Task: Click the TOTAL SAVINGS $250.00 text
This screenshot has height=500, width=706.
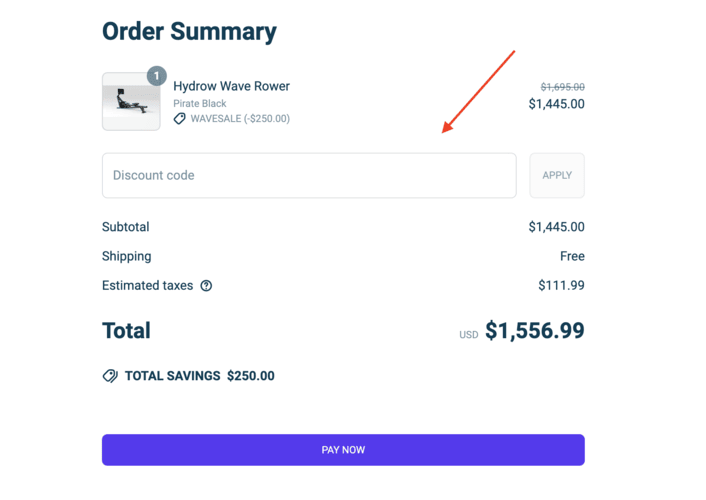Action: pyautogui.click(x=199, y=376)
